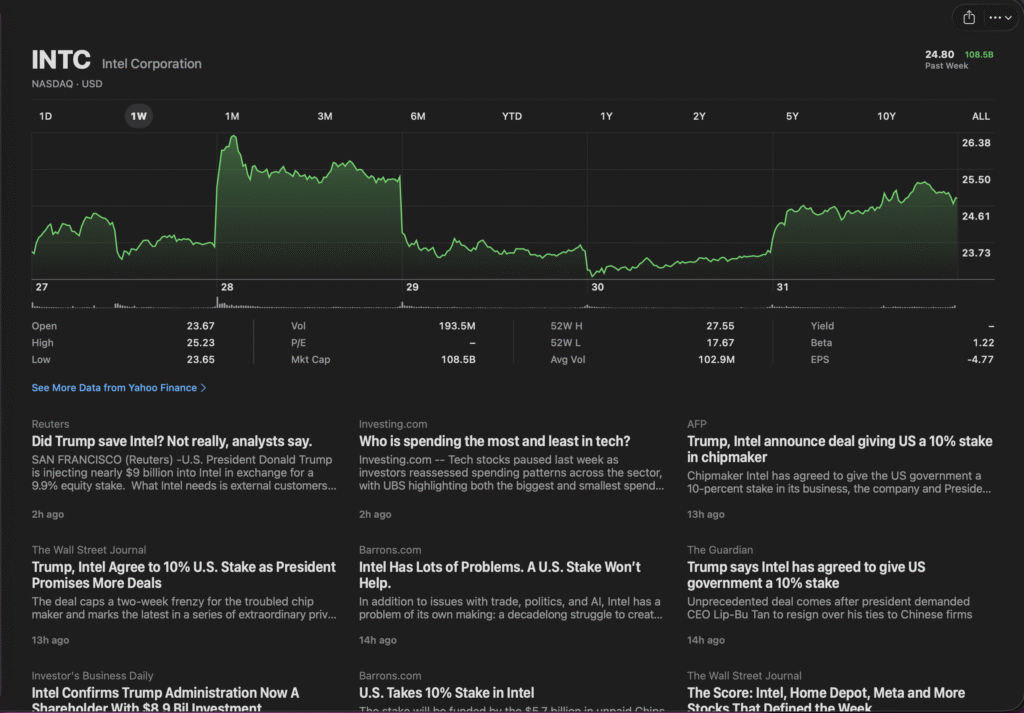The width and height of the screenshot is (1024, 713).
Task: Click the NASDAQ · USD exchange label
Action: pos(67,84)
